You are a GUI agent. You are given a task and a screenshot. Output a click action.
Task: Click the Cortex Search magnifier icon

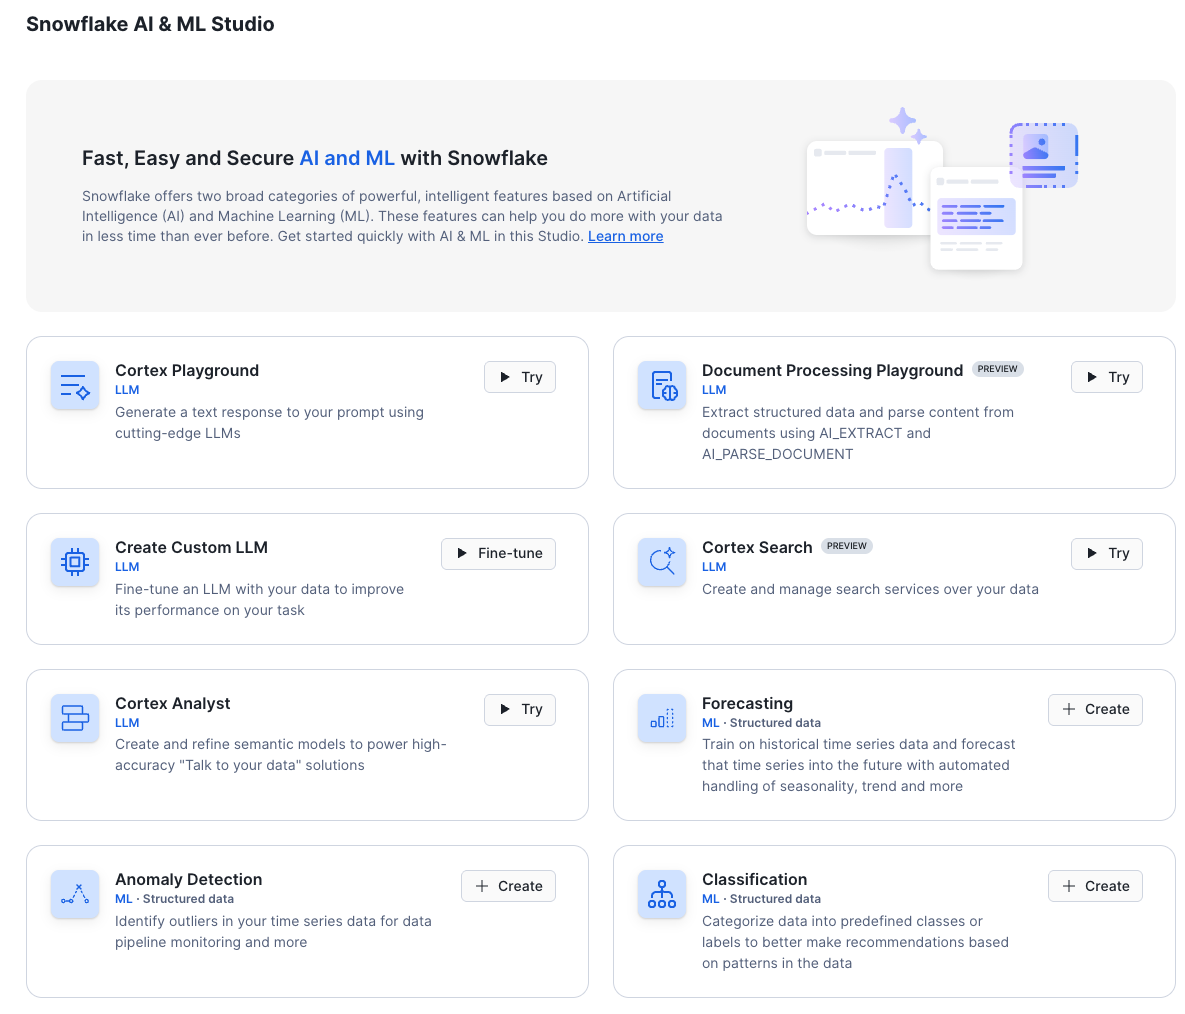[662, 563]
